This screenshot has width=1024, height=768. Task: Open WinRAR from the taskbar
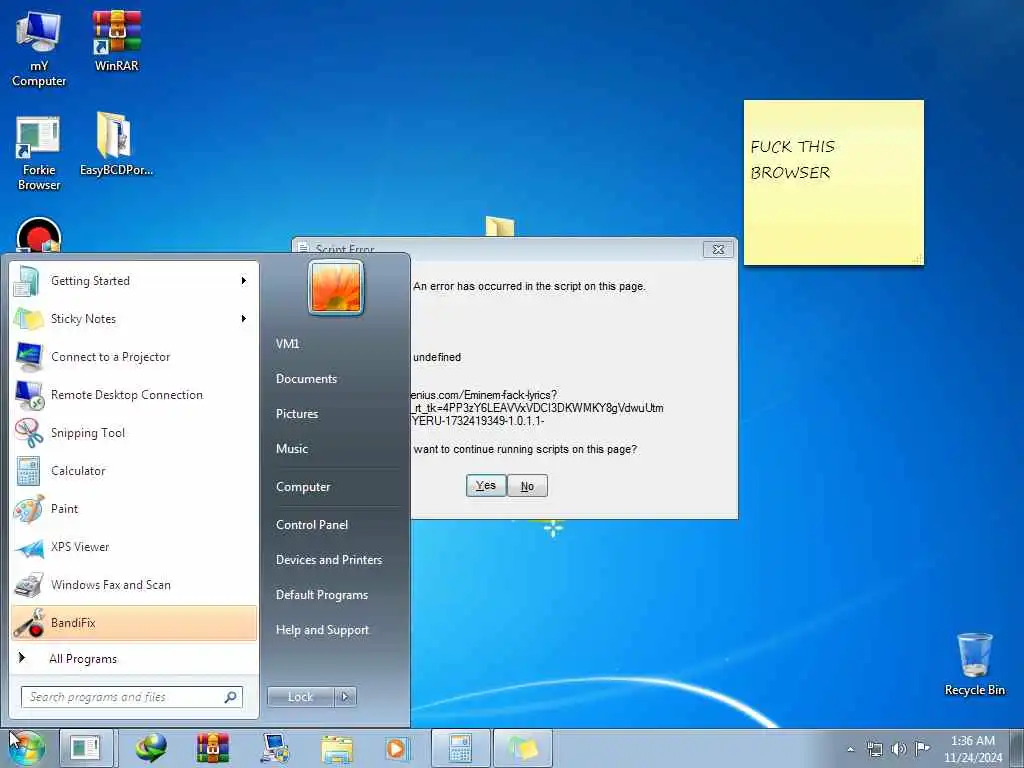(x=213, y=748)
